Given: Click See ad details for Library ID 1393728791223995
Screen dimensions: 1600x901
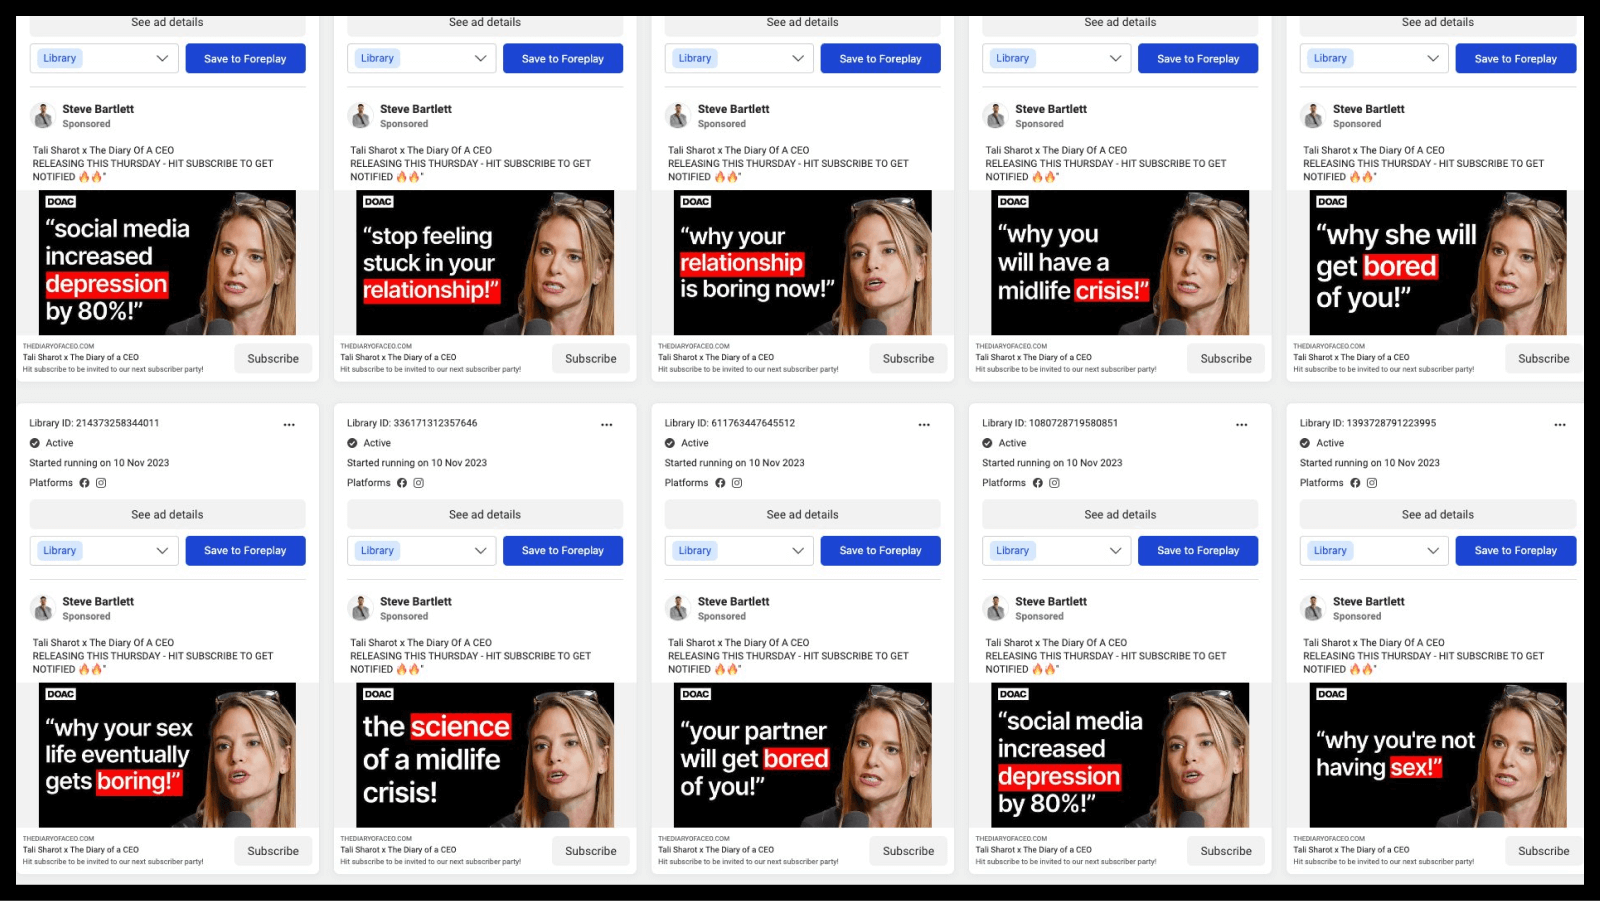Looking at the screenshot, I should 1438,515.
